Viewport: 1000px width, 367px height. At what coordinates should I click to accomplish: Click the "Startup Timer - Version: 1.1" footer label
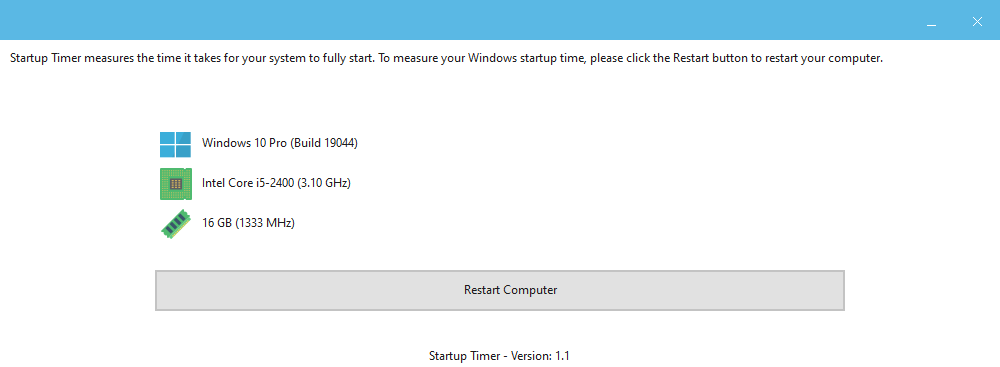click(499, 356)
